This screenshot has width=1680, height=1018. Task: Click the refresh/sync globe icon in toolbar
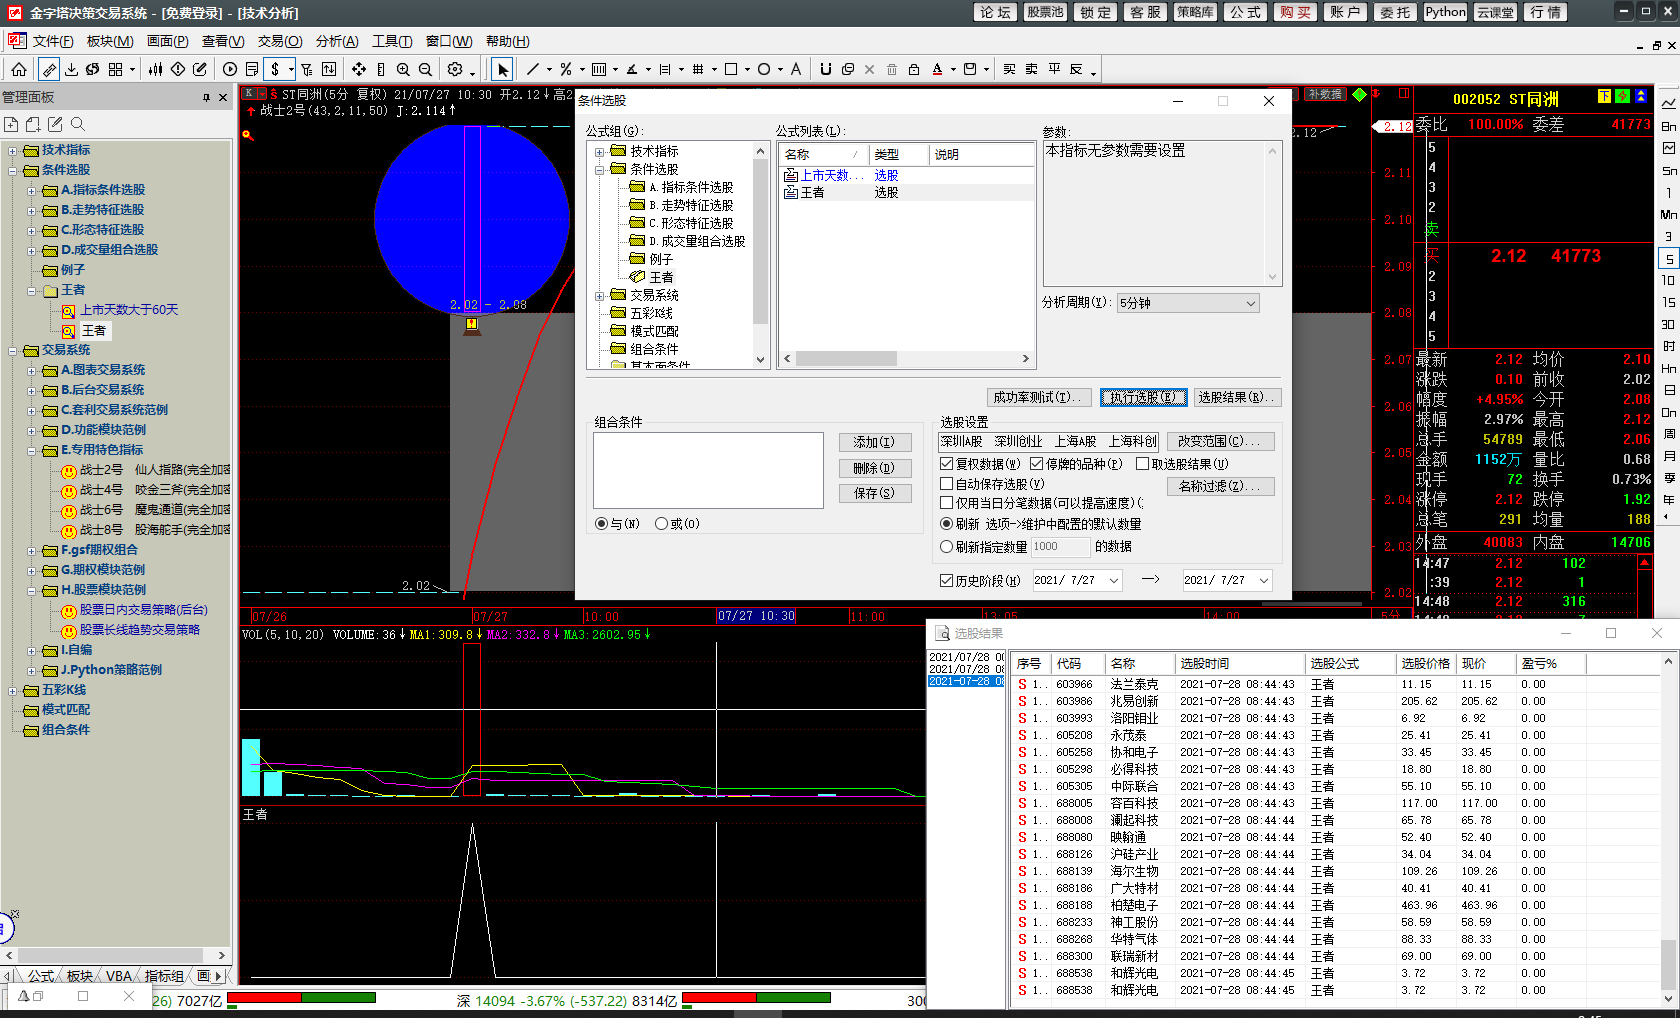point(93,69)
